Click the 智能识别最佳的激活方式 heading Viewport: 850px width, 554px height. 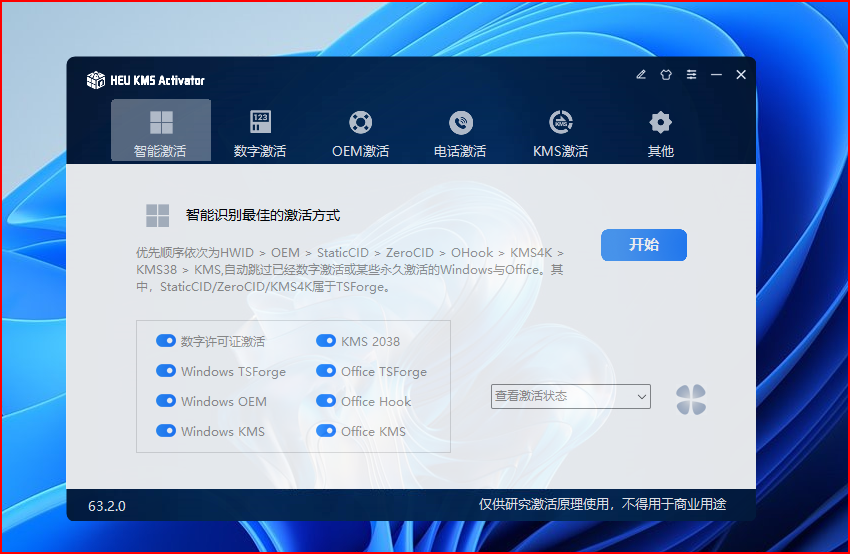(263, 215)
